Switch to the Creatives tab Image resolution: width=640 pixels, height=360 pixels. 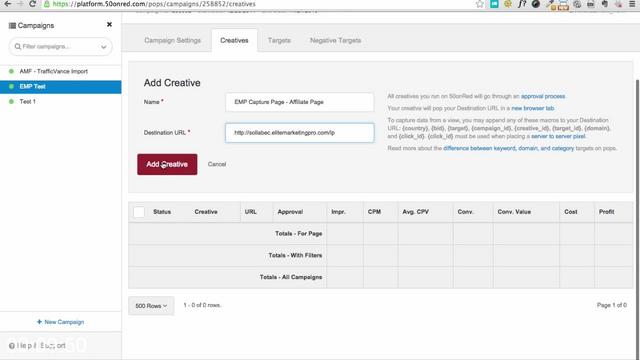[234, 40]
